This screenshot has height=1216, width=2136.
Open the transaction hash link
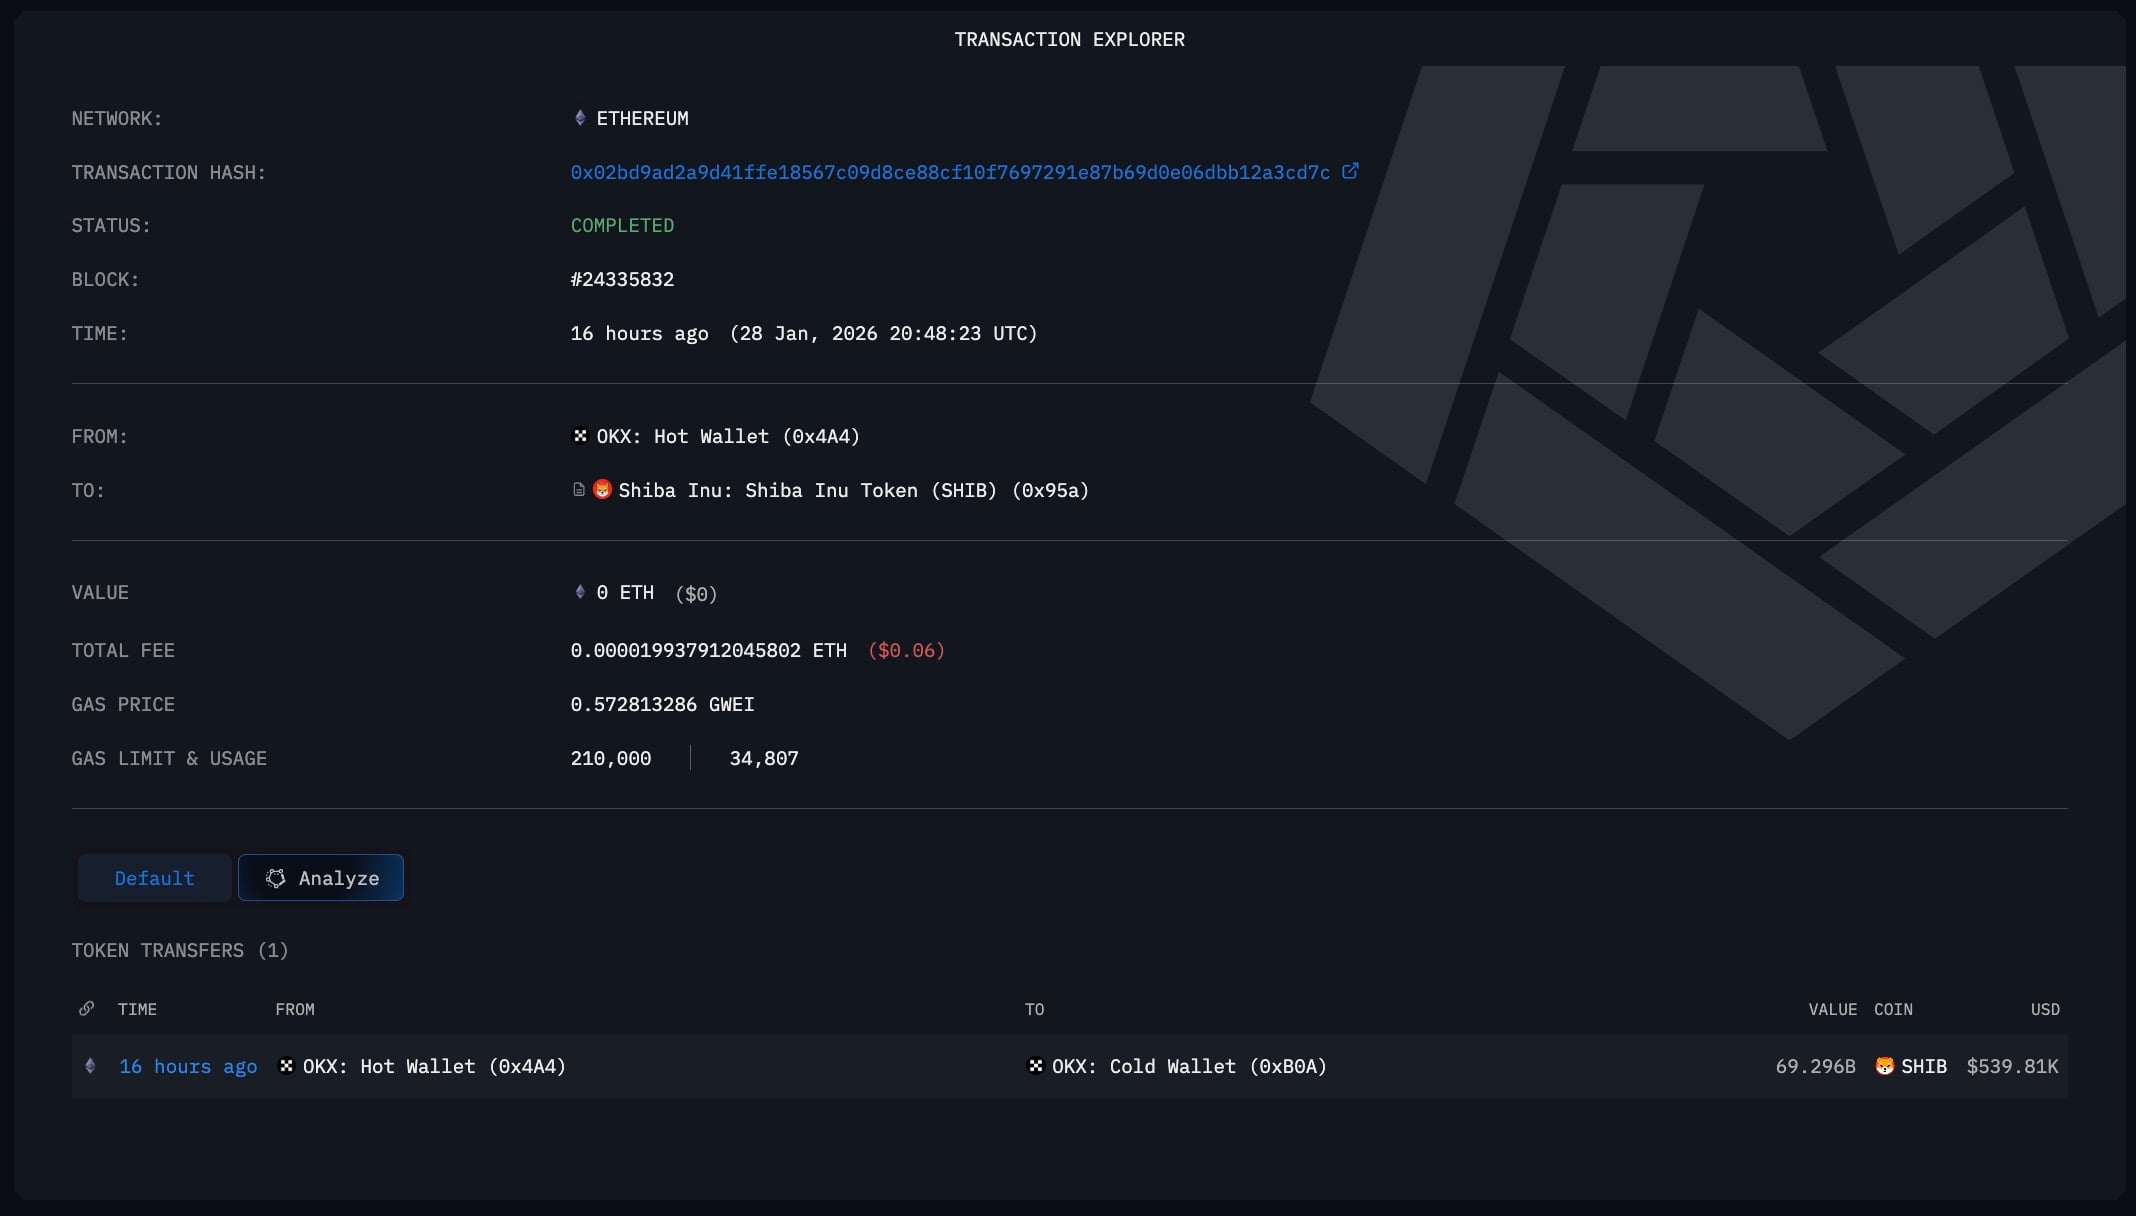coord(950,172)
